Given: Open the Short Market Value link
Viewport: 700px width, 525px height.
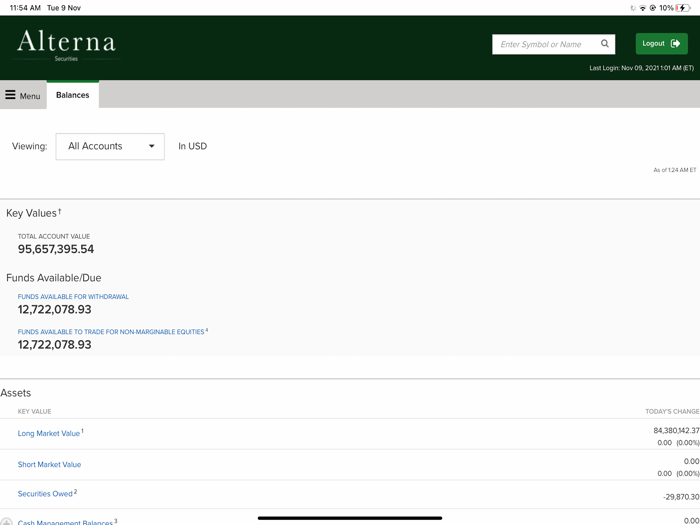Looking at the screenshot, I should coord(50,464).
